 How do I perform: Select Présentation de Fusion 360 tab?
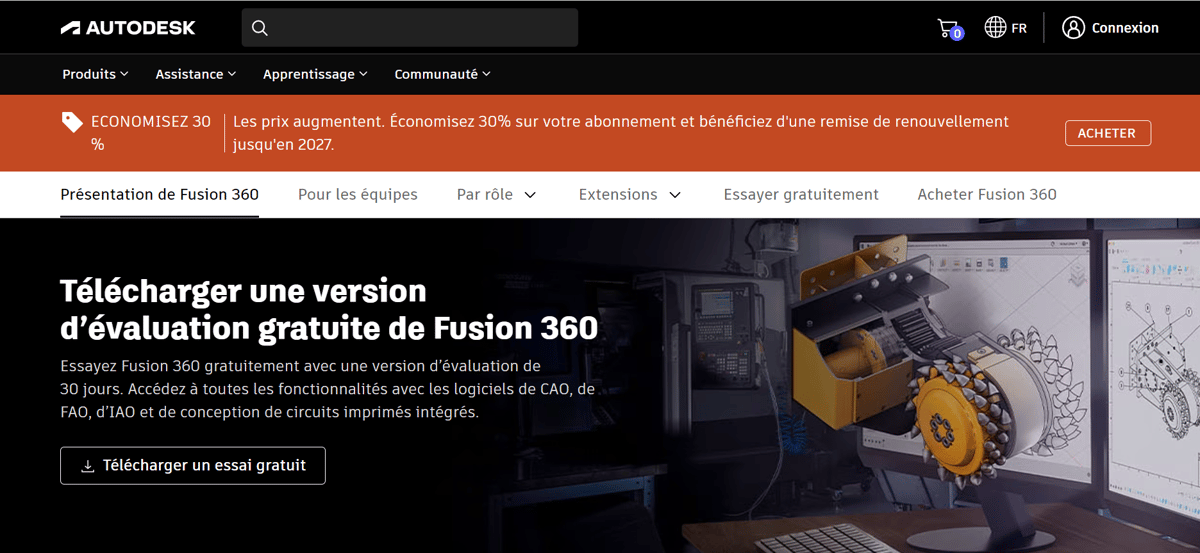coord(159,194)
